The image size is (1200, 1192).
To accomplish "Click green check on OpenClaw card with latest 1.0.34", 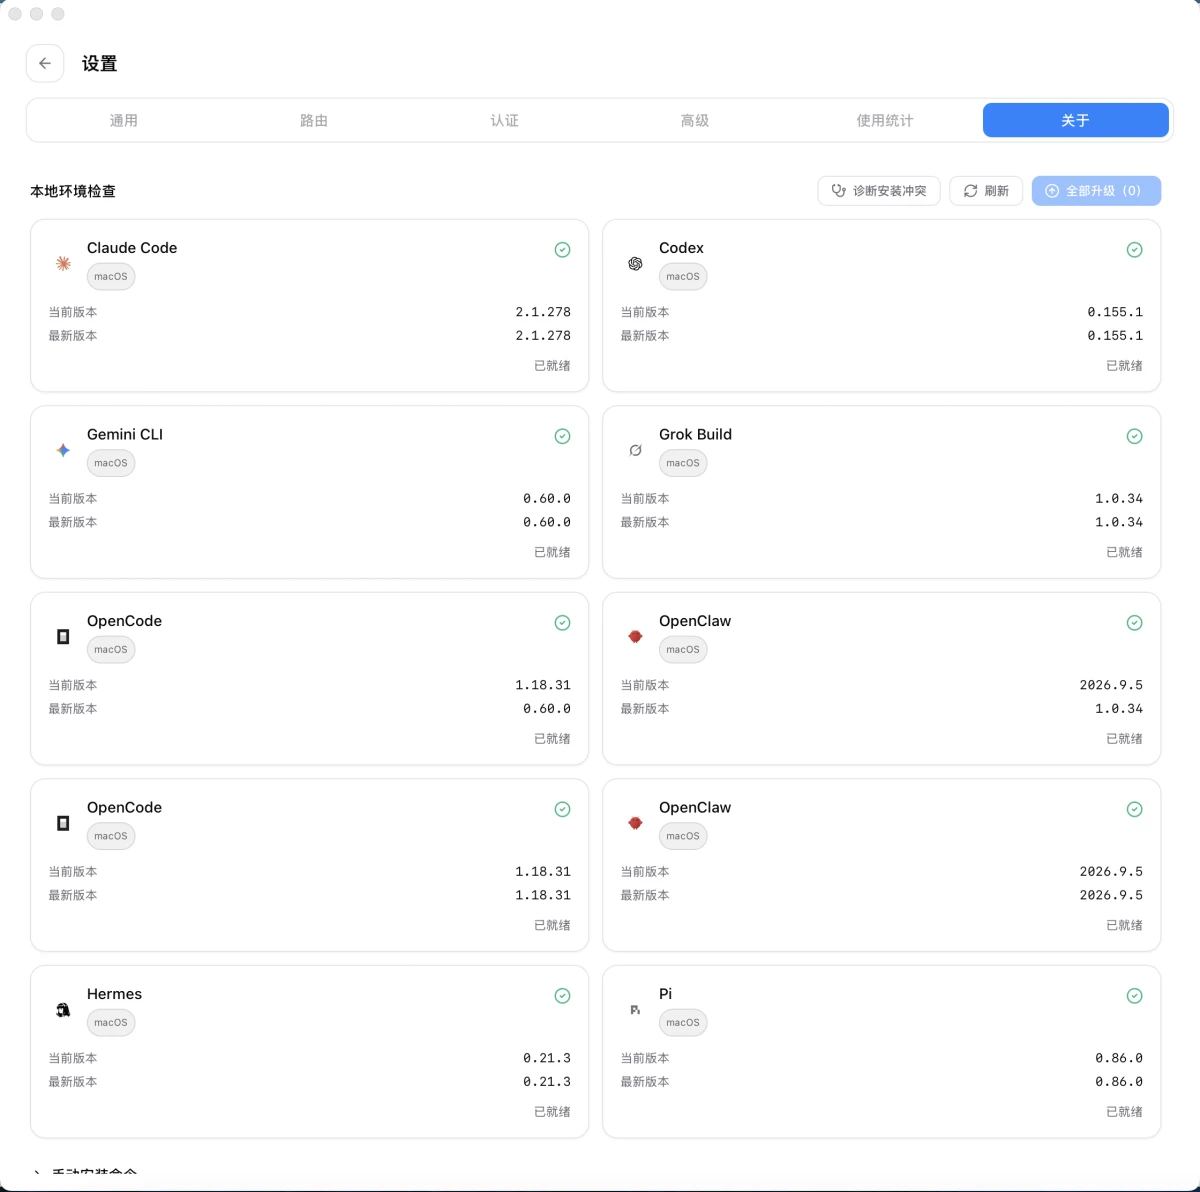I will (x=1134, y=623).
